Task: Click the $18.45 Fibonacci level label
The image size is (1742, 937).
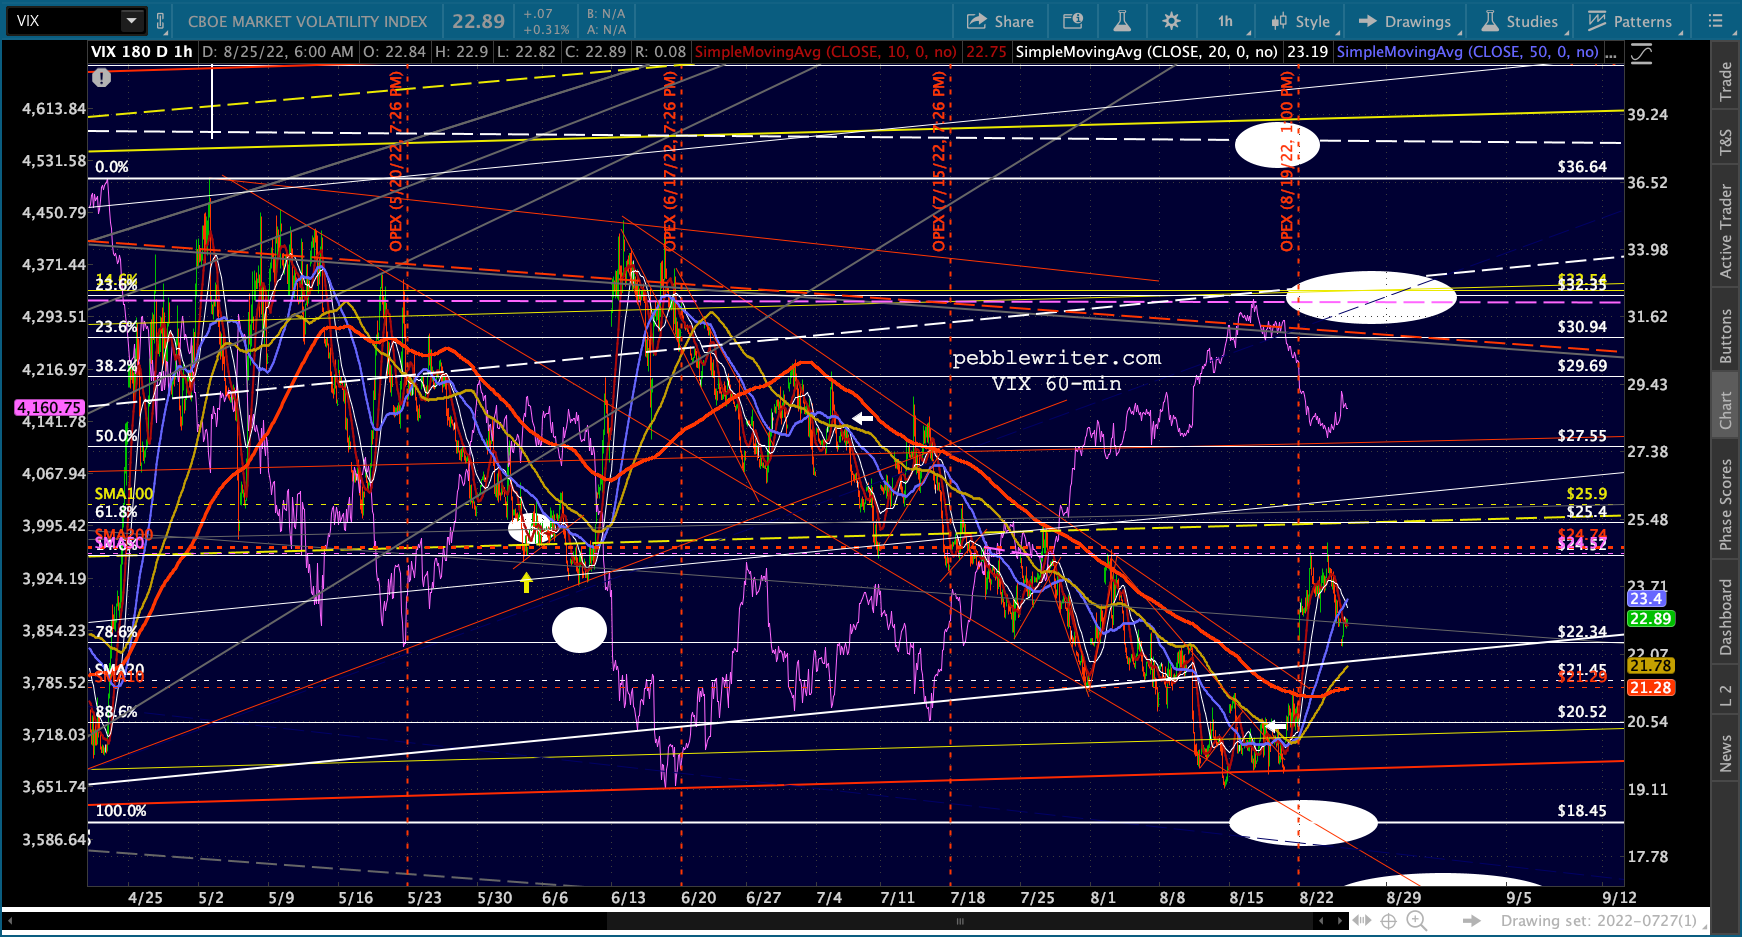Action: 1582,811
